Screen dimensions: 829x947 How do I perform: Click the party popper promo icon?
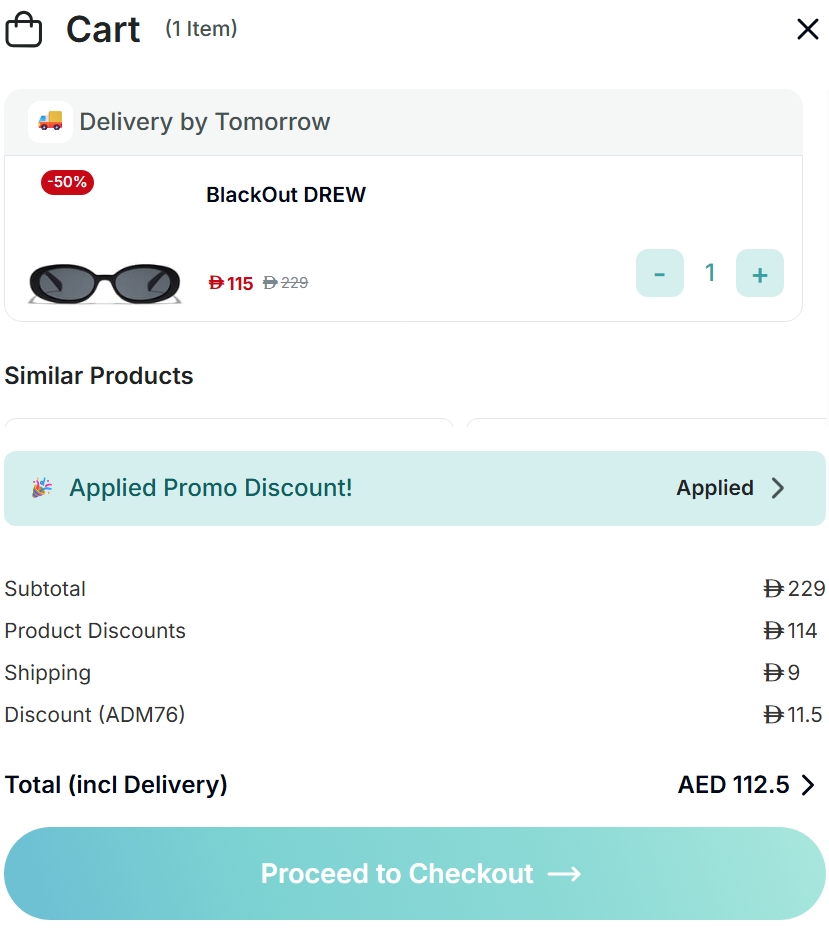(x=41, y=488)
